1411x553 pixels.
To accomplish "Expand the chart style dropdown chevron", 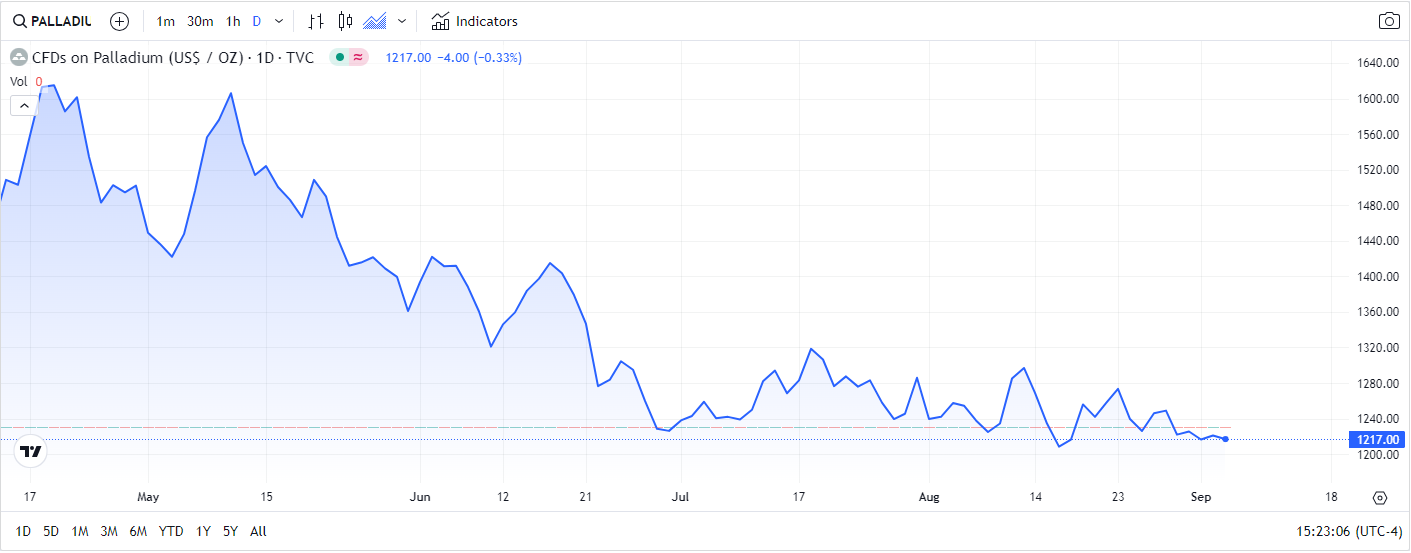I will (x=402, y=21).
